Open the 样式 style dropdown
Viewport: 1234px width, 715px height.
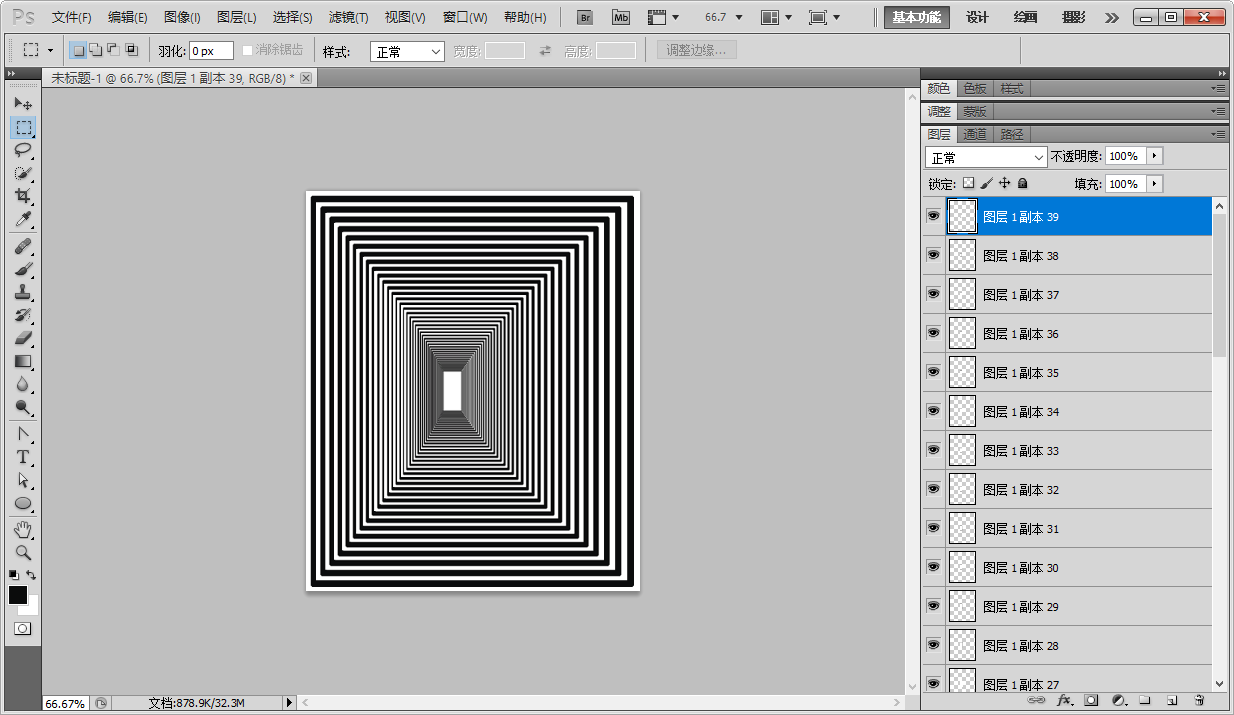pyautogui.click(x=407, y=51)
